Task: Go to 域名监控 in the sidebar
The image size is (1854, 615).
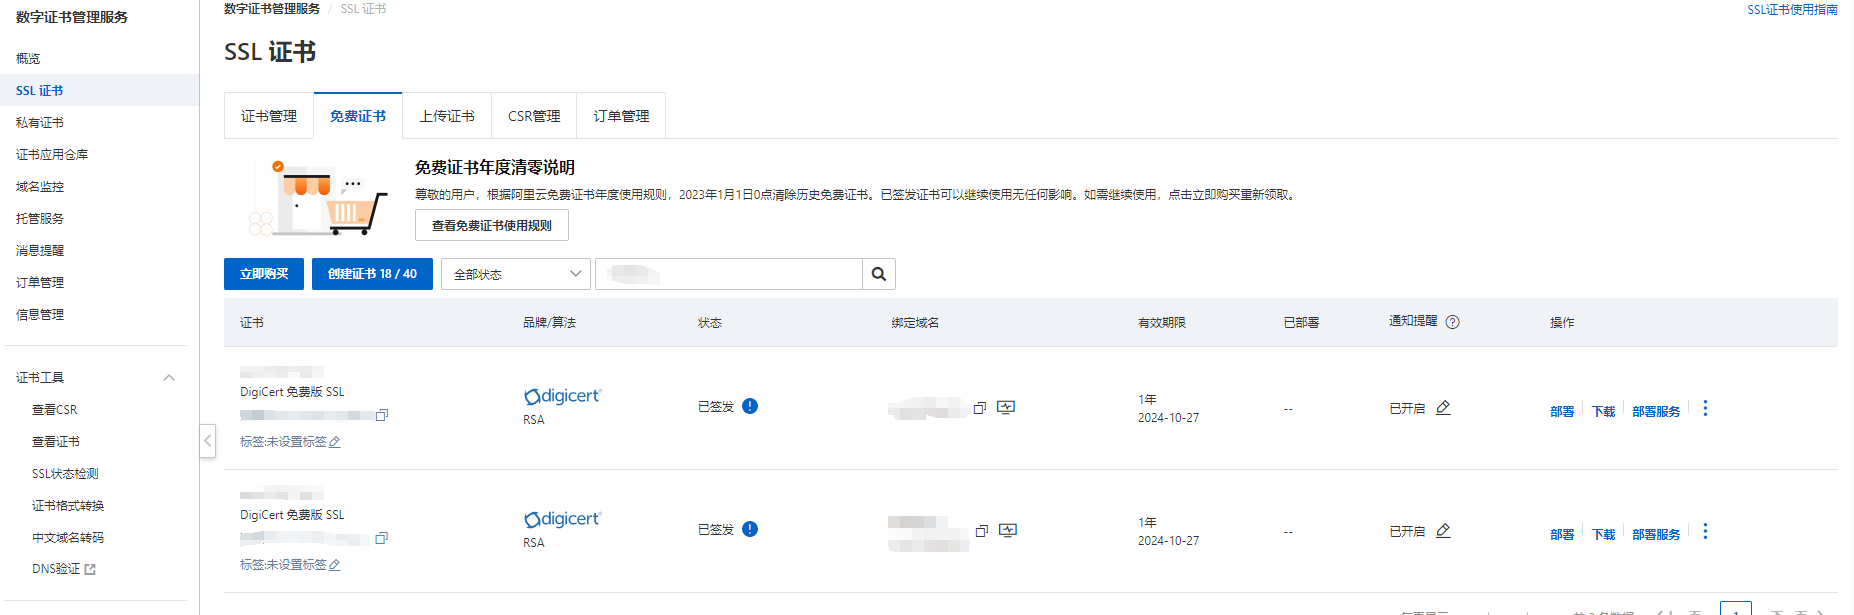Action: tap(40, 186)
